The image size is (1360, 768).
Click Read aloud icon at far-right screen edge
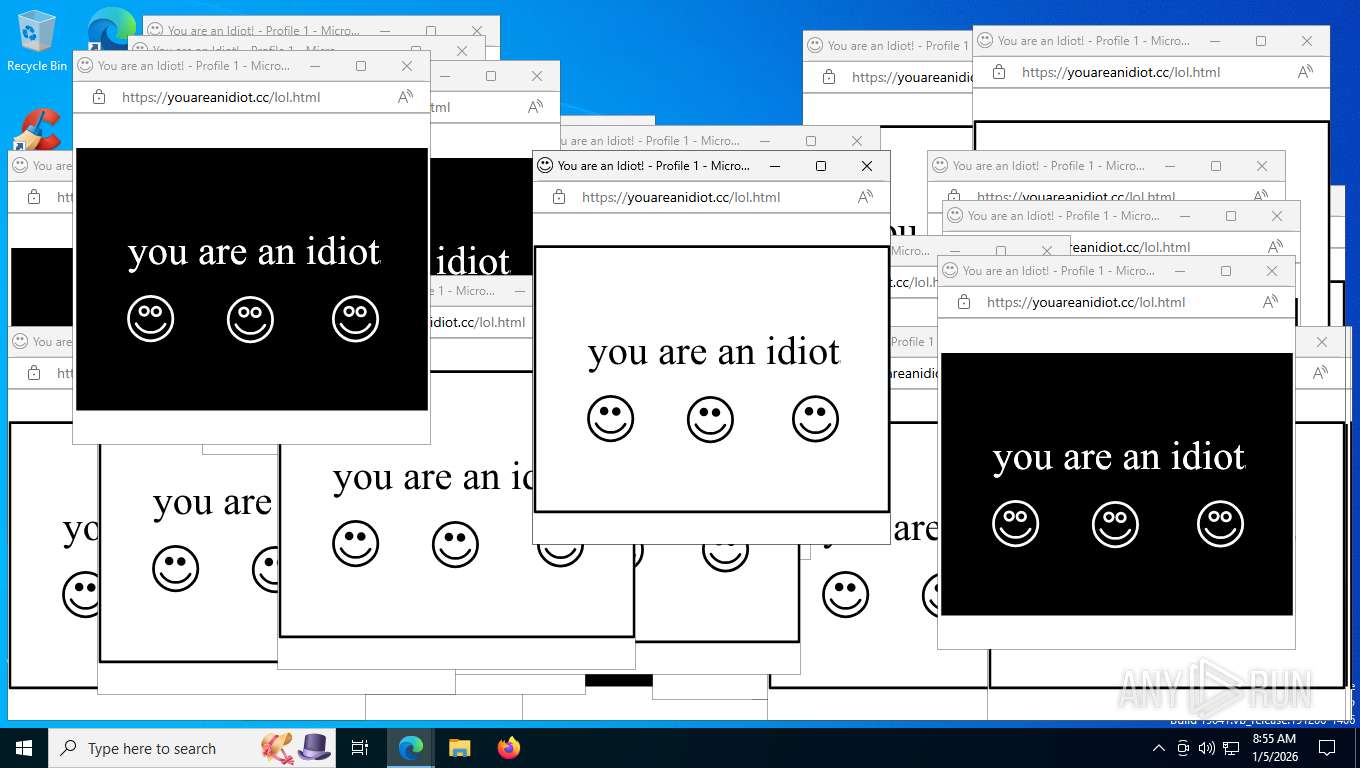pyautogui.click(x=1321, y=372)
